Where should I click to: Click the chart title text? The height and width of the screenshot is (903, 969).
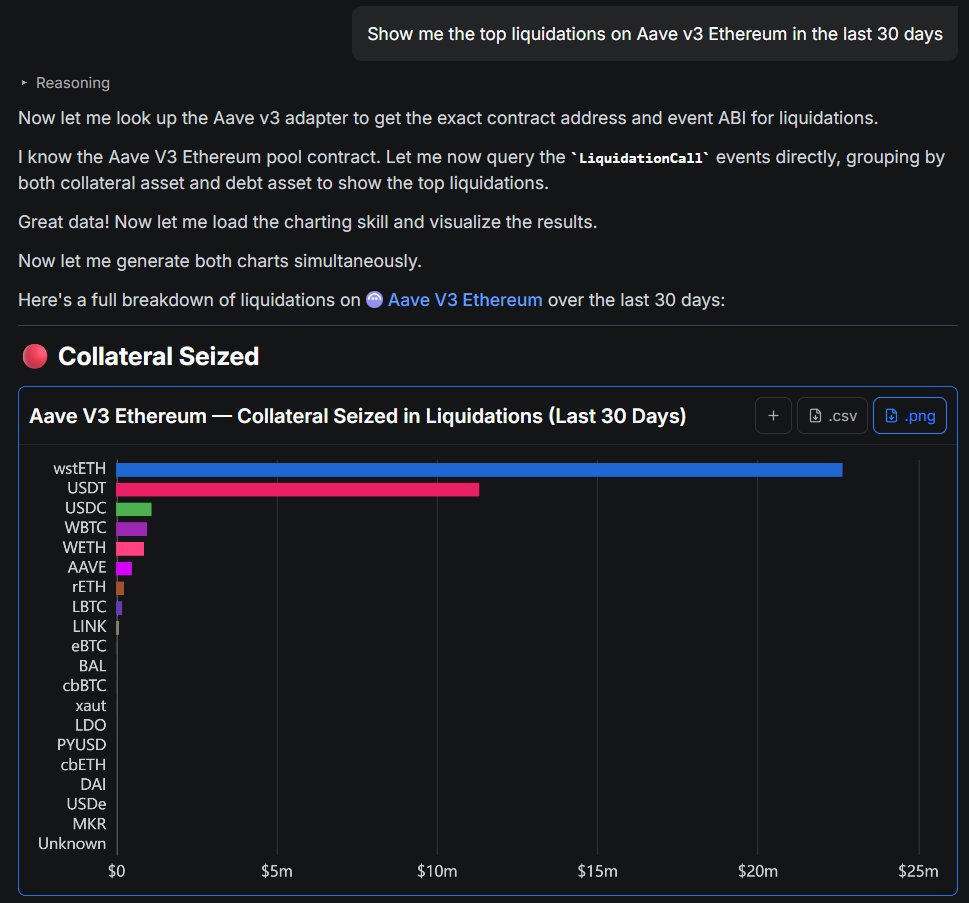tap(357, 416)
